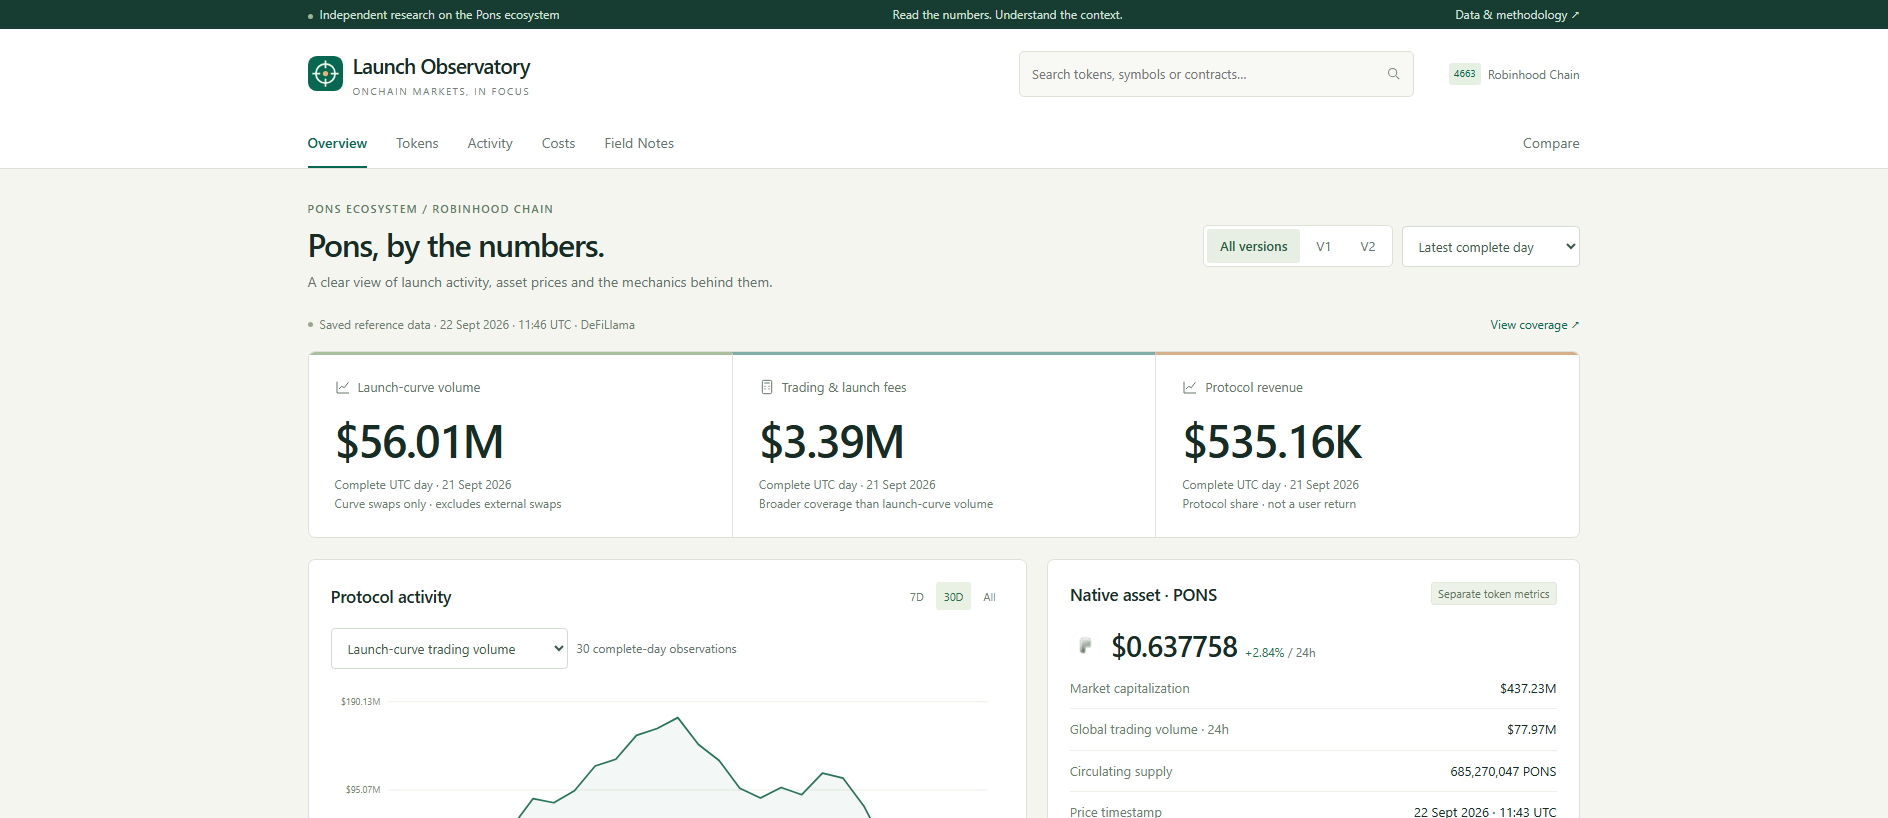Click the View coverage link

click(1534, 325)
